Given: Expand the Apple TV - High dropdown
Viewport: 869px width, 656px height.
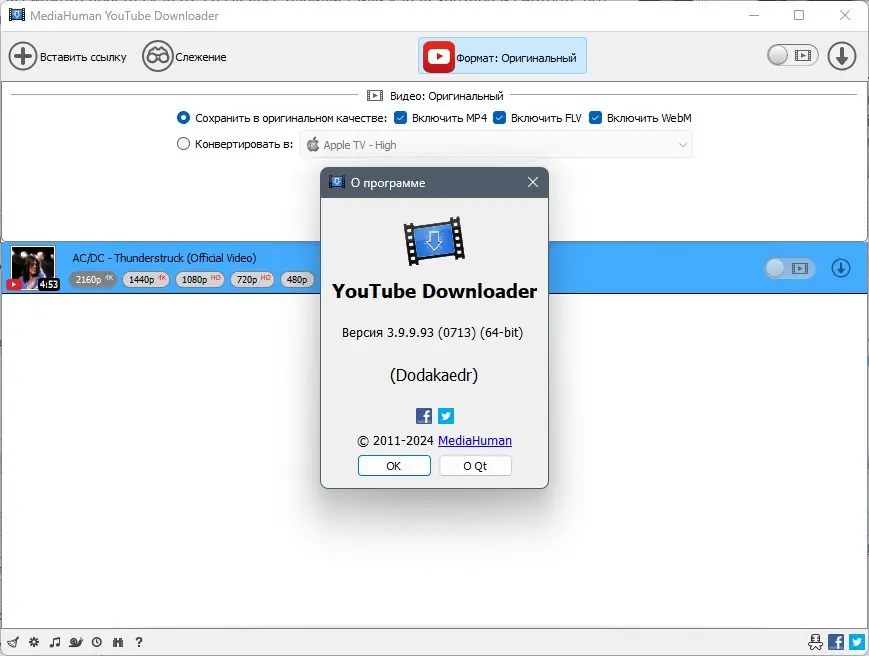Looking at the screenshot, I should coord(496,145).
